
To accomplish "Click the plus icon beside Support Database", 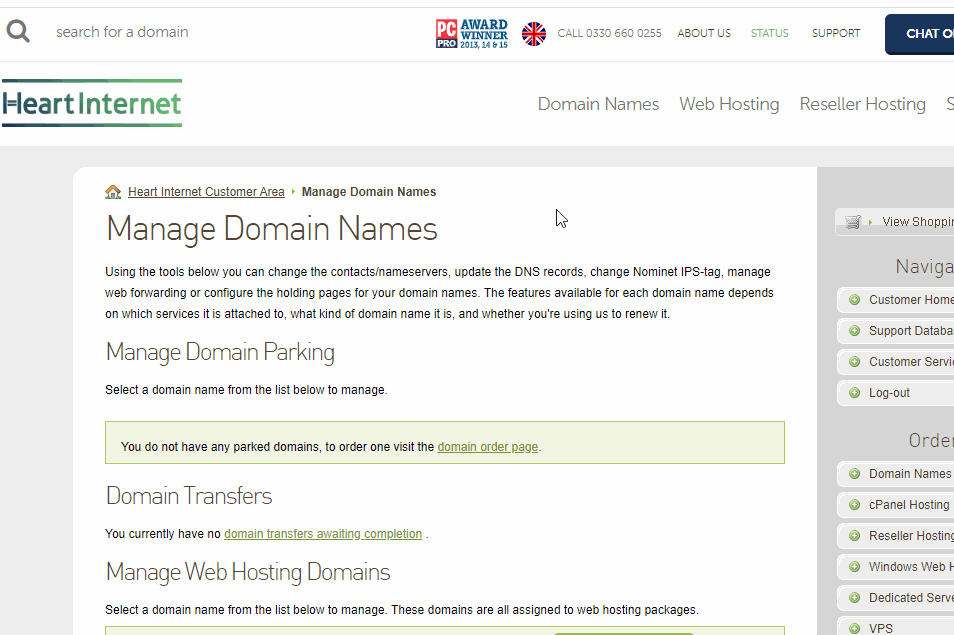I will coord(854,331).
